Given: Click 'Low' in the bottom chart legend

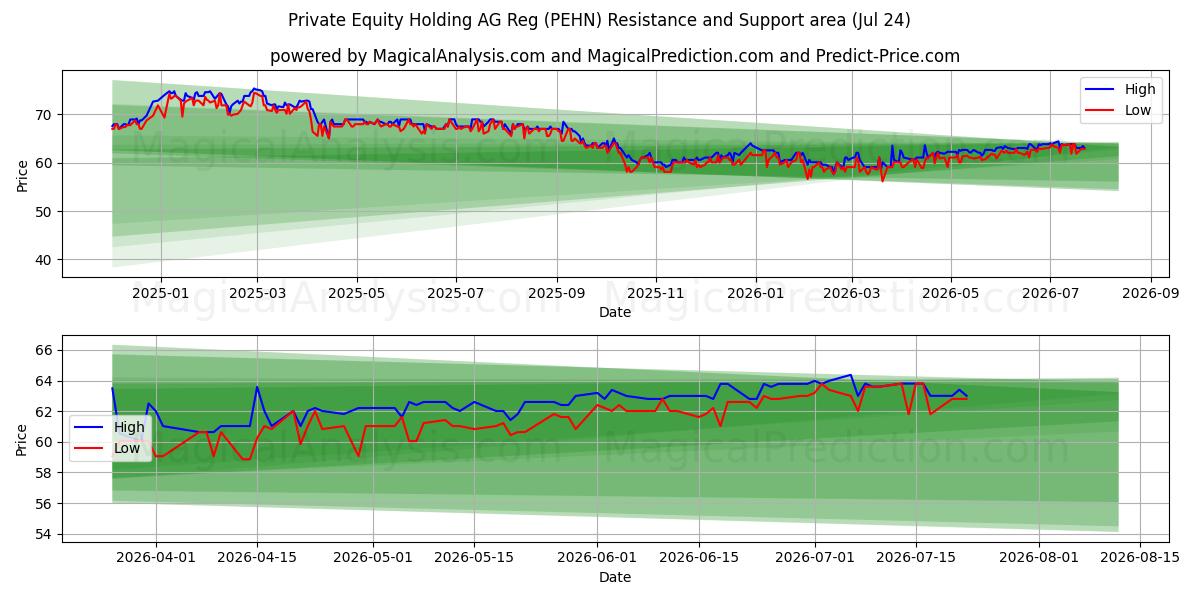Looking at the screenshot, I should click(127, 448).
